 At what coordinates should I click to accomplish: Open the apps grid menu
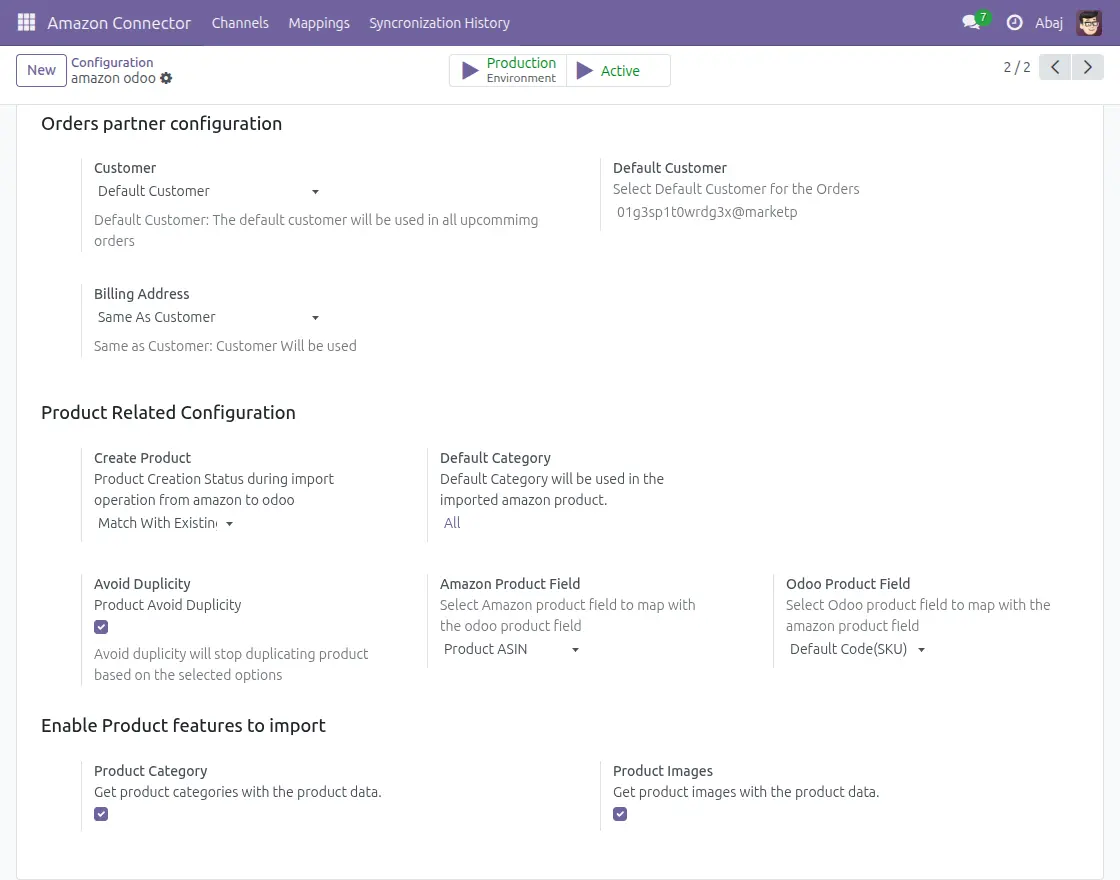point(25,22)
